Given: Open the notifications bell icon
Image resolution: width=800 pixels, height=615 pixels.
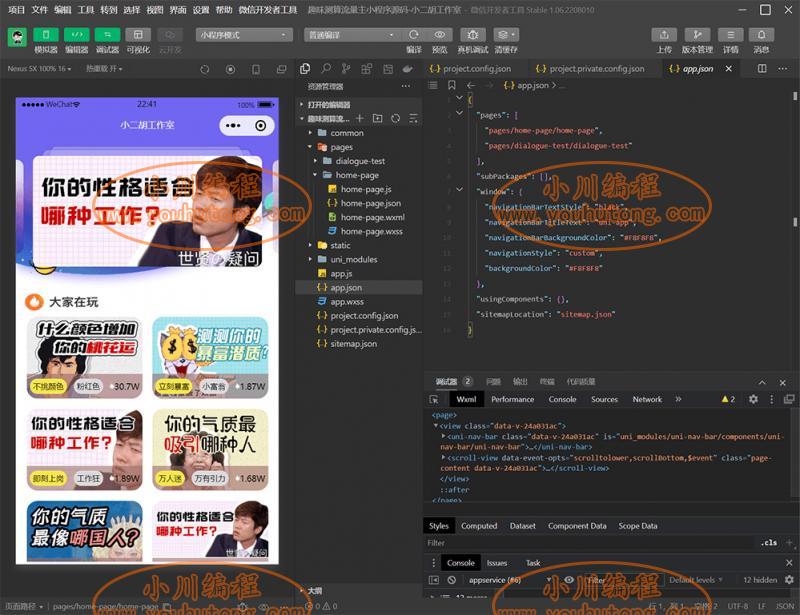Looking at the screenshot, I should [761, 35].
